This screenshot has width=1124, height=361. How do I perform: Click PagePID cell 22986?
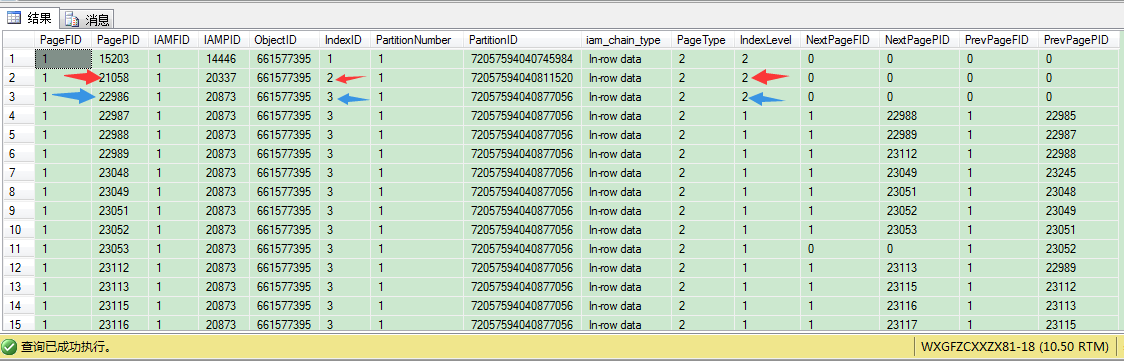120,96
